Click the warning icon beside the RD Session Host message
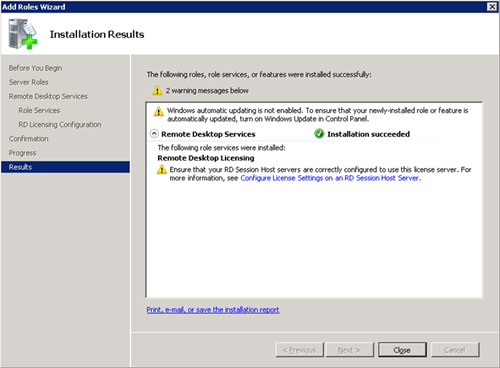The height and width of the screenshot is (368, 500). pos(162,170)
